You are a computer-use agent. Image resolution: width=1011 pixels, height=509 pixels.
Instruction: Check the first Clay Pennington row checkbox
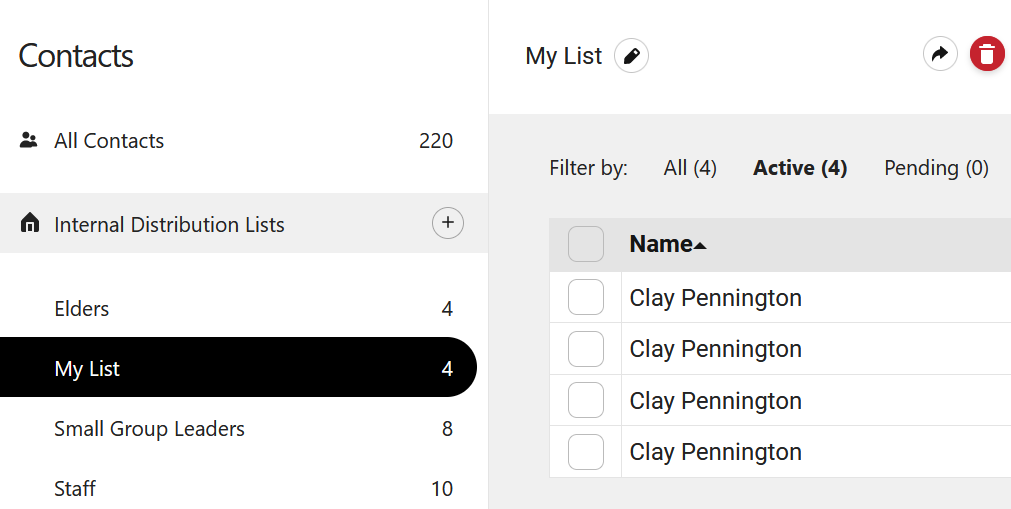coord(586,297)
